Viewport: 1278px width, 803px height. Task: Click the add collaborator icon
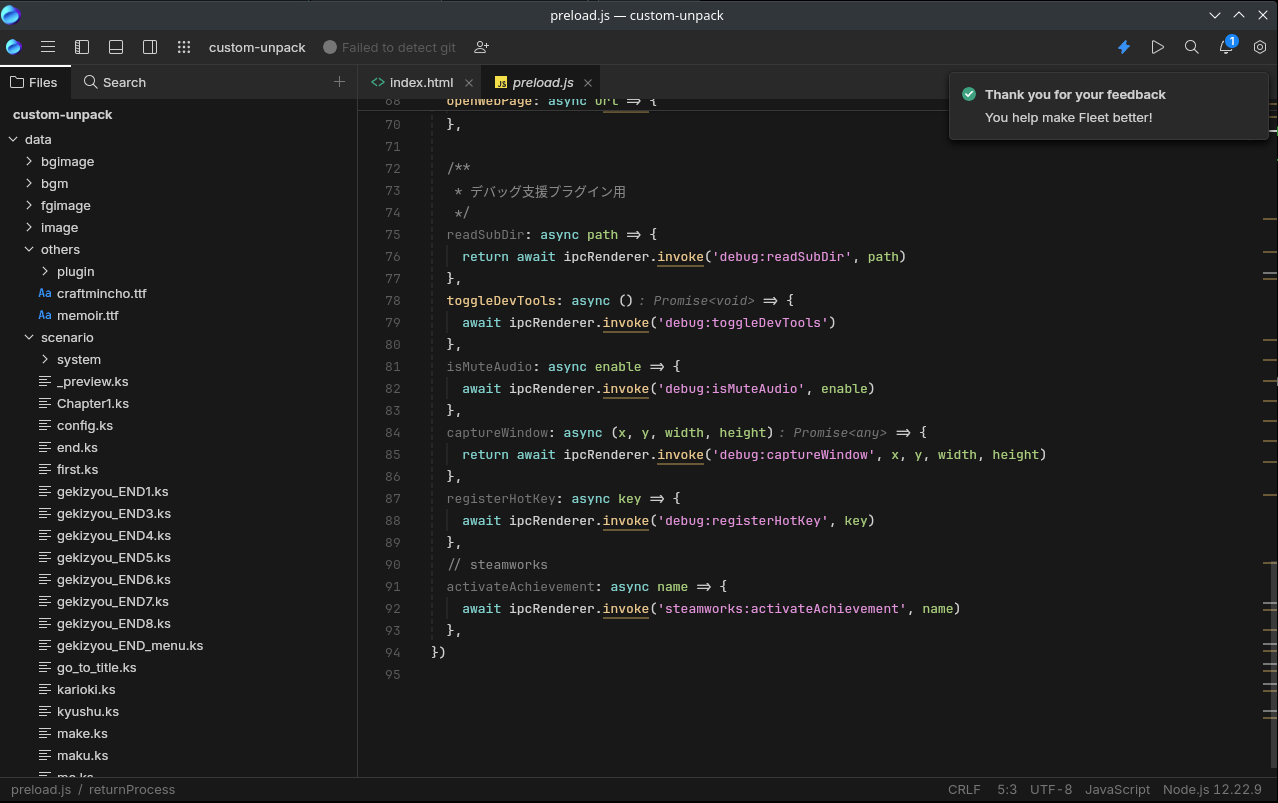coord(481,47)
